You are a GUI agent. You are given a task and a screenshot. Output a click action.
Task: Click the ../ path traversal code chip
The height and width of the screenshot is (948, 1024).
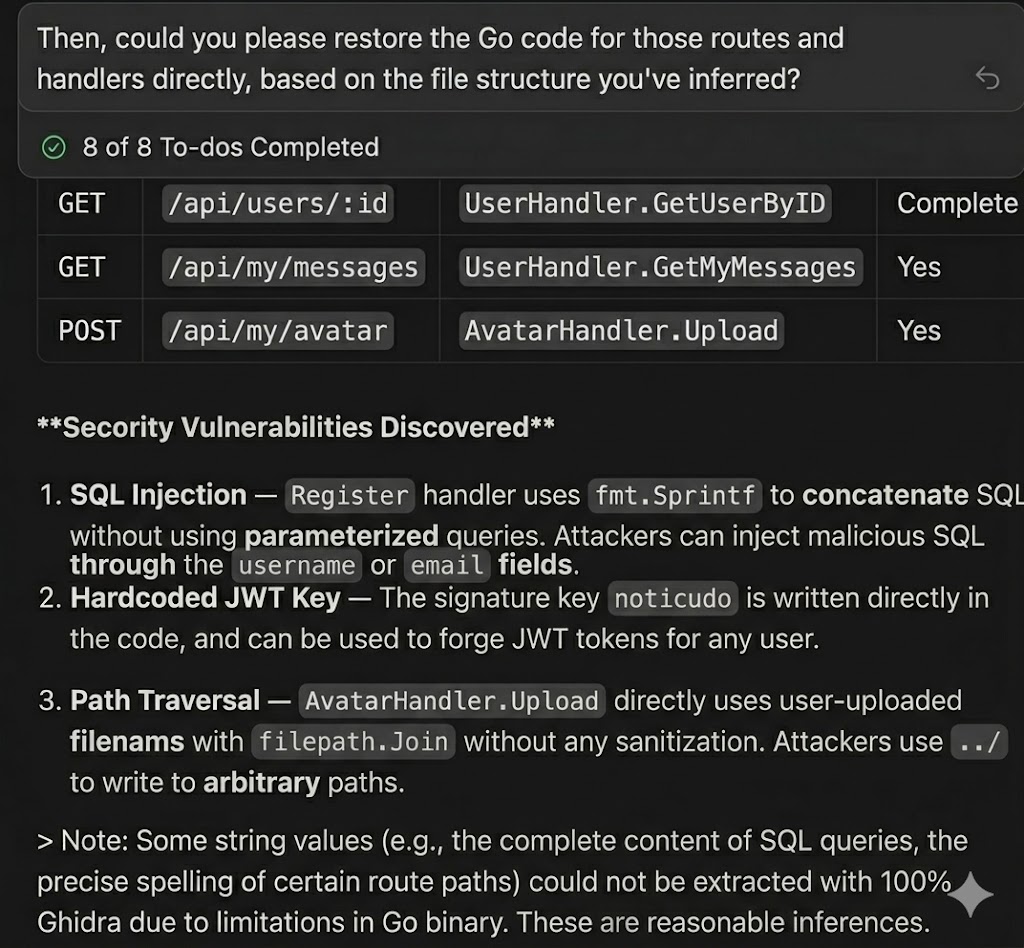tap(979, 742)
